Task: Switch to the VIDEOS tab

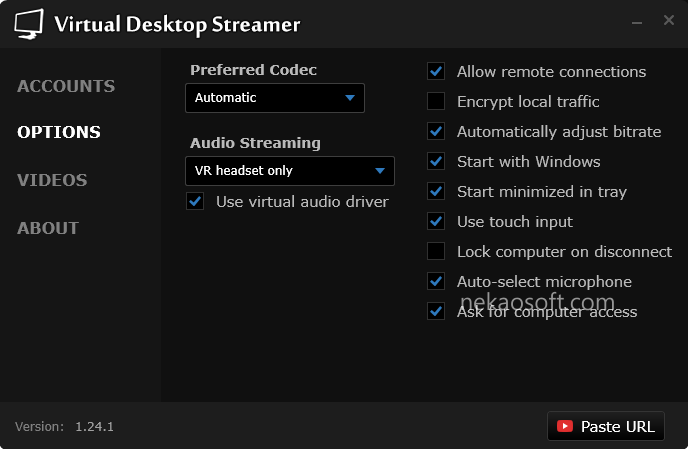Action: [x=52, y=180]
